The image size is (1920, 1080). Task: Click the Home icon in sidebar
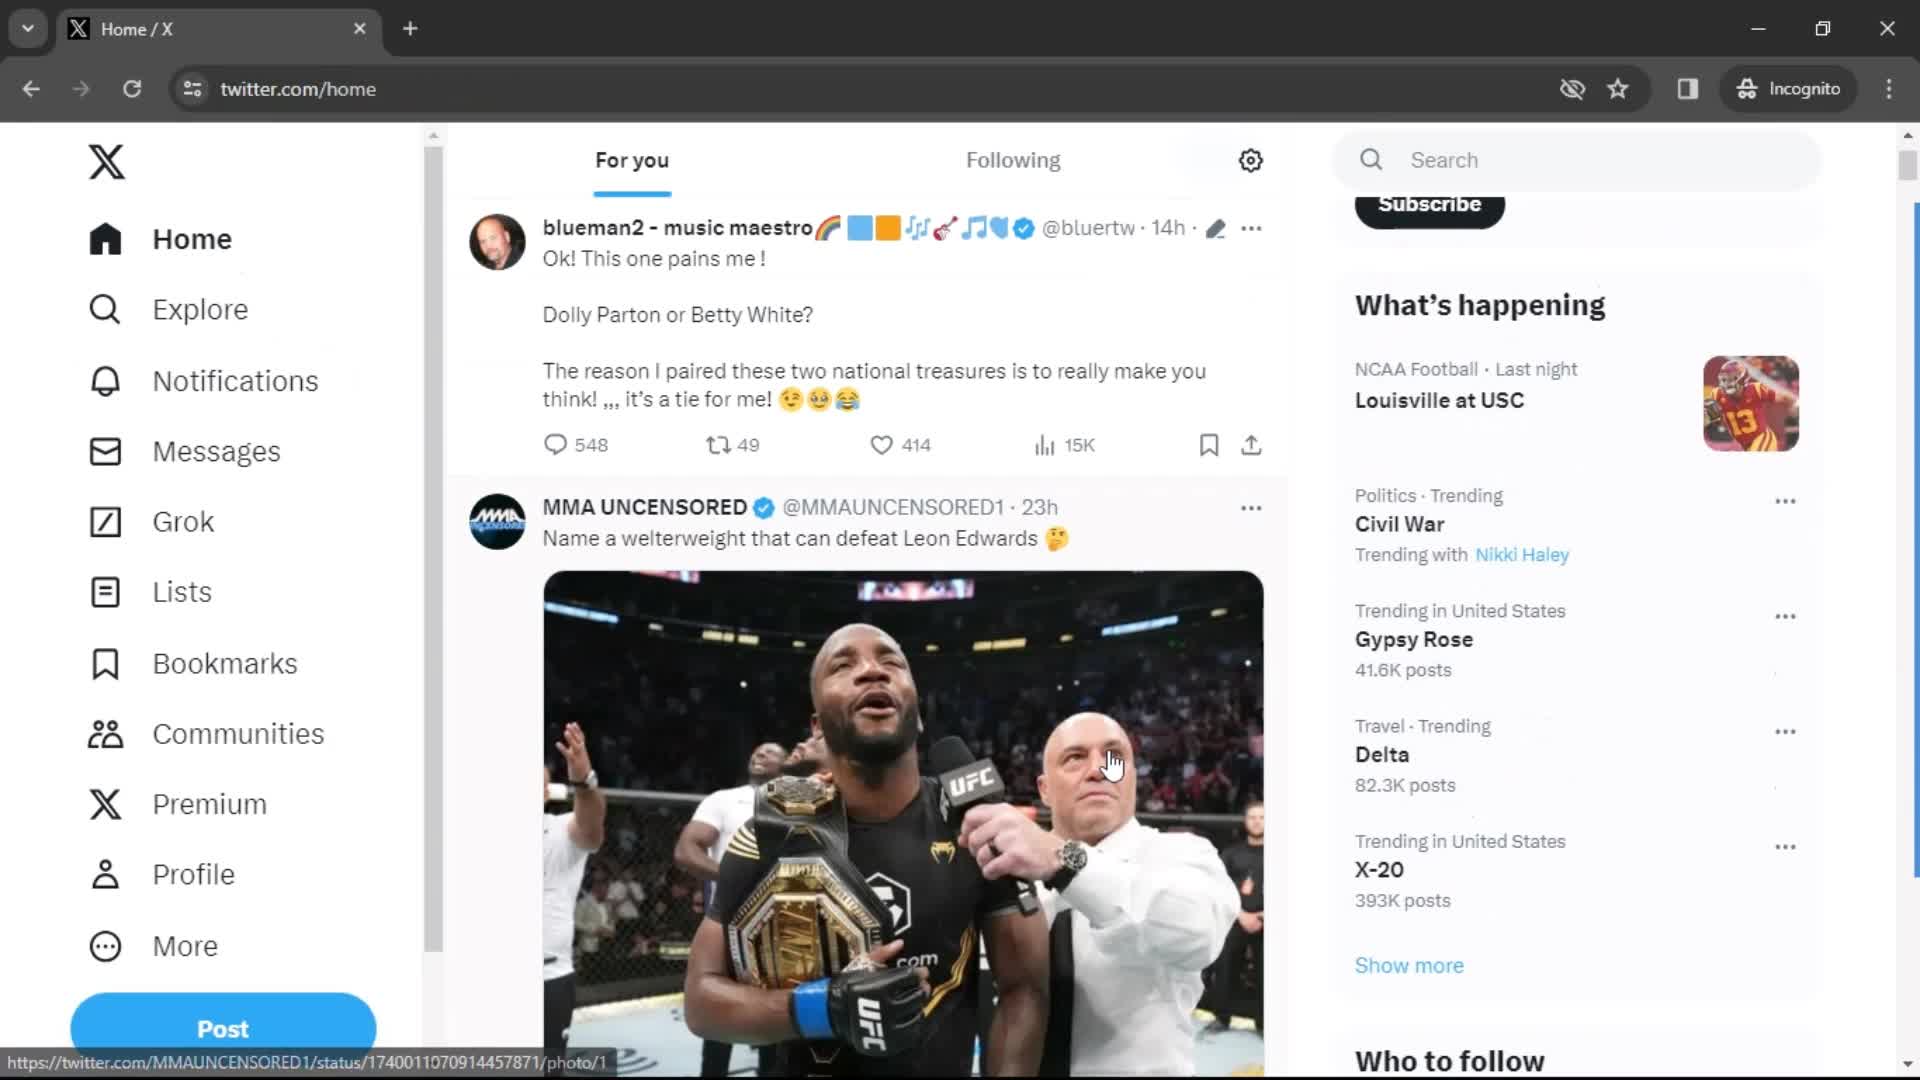pyautogui.click(x=104, y=239)
